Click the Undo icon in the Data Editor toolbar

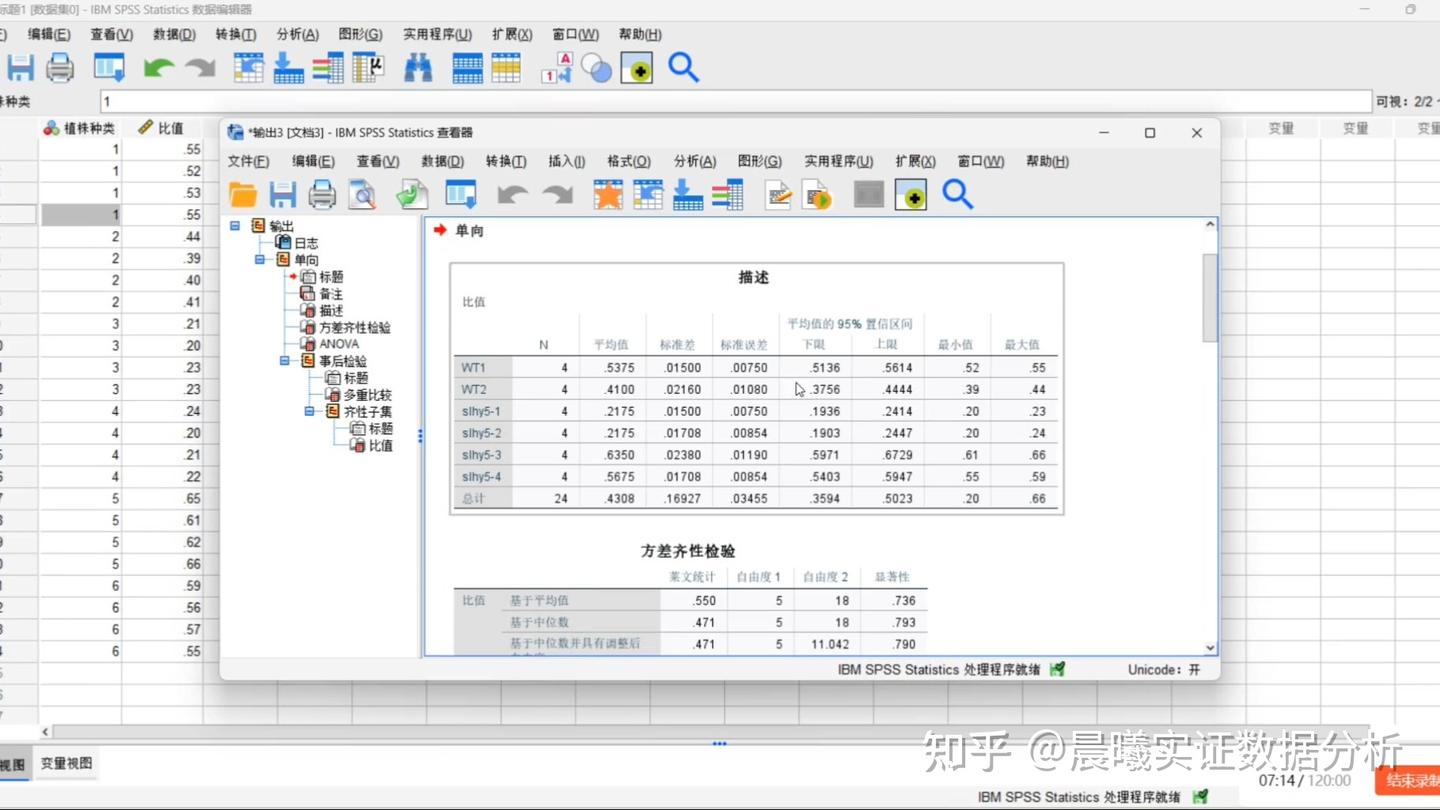pos(158,68)
